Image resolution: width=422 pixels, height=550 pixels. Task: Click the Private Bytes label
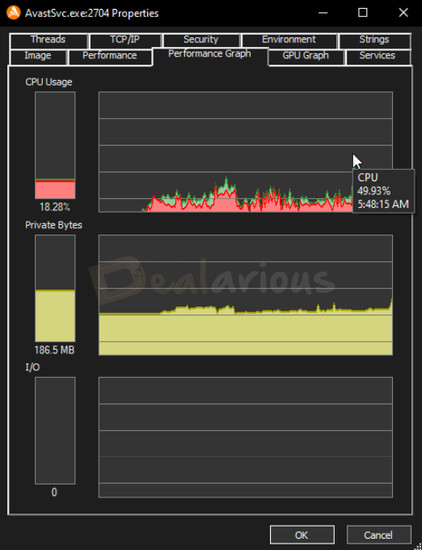54,225
